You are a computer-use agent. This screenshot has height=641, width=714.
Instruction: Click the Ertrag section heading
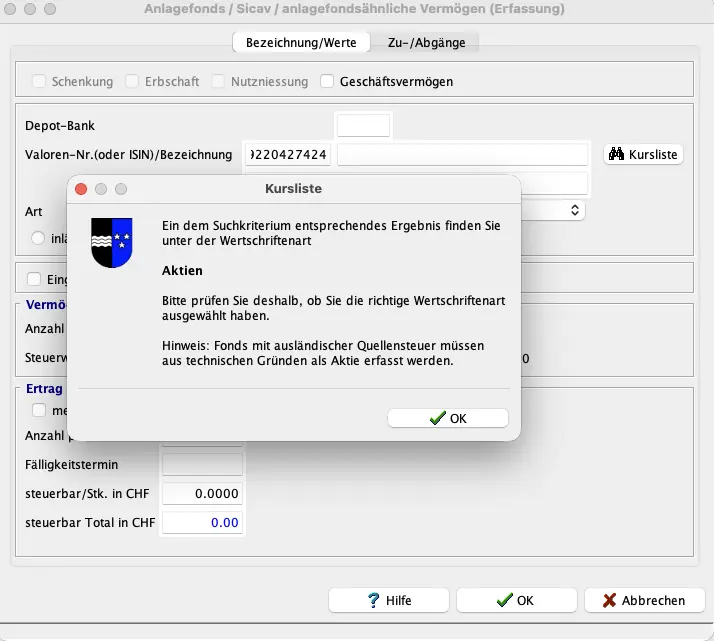(x=44, y=388)
